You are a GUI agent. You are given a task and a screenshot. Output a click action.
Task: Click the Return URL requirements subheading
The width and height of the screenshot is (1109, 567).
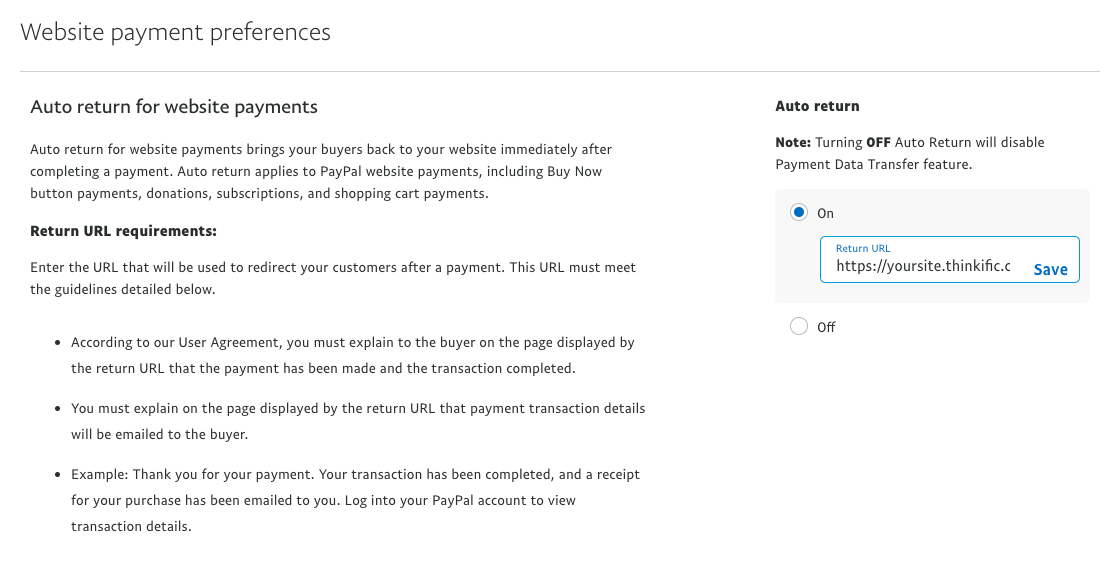click(124, 231)
